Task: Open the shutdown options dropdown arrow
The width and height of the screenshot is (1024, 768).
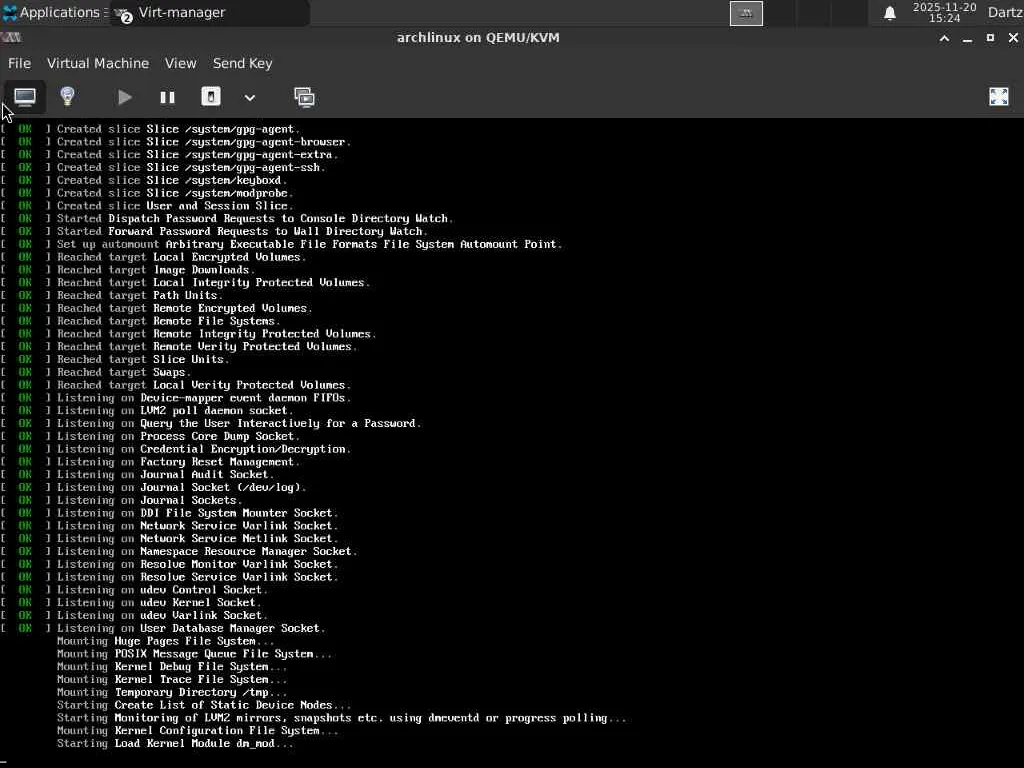Action: click(x=249, y=98)
